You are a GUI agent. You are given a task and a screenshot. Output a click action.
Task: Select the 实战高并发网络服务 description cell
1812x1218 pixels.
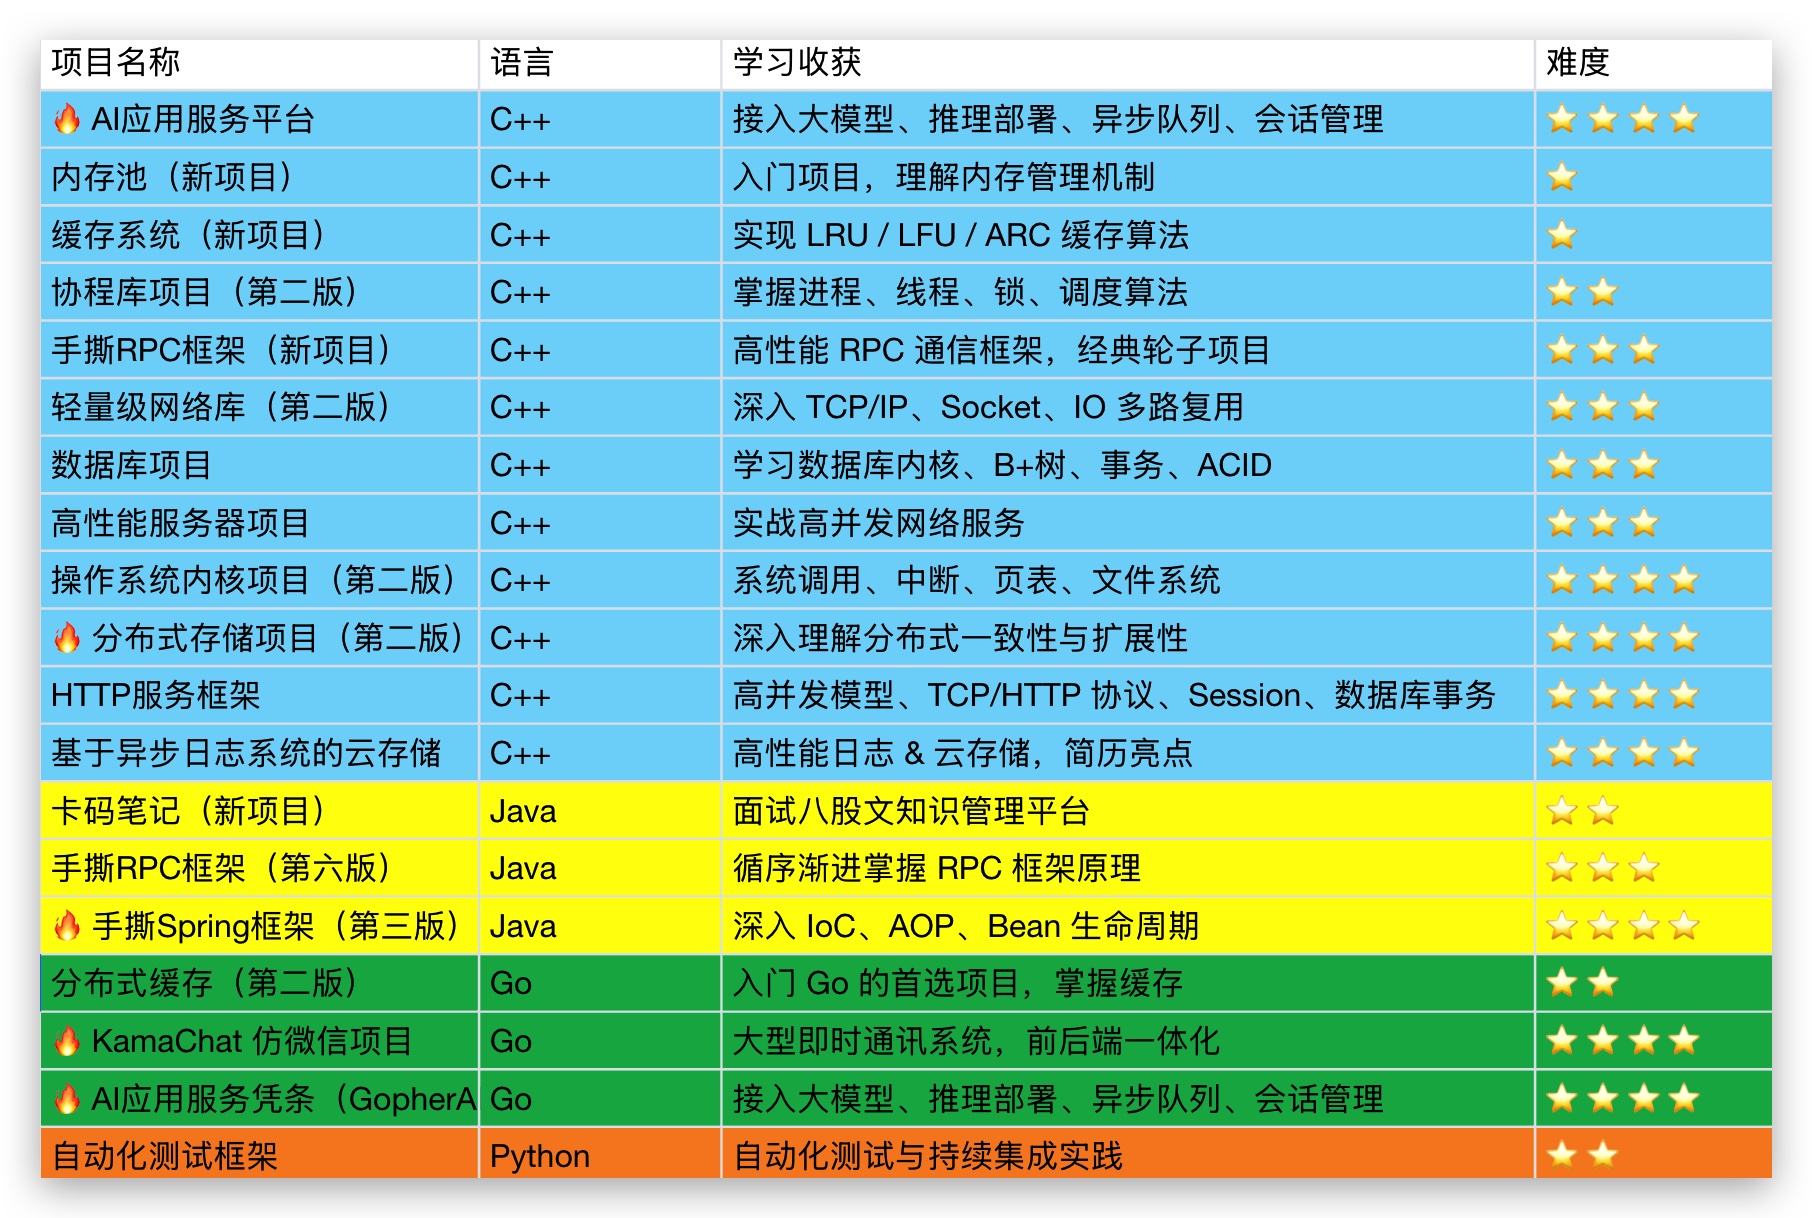pos(878,523)
